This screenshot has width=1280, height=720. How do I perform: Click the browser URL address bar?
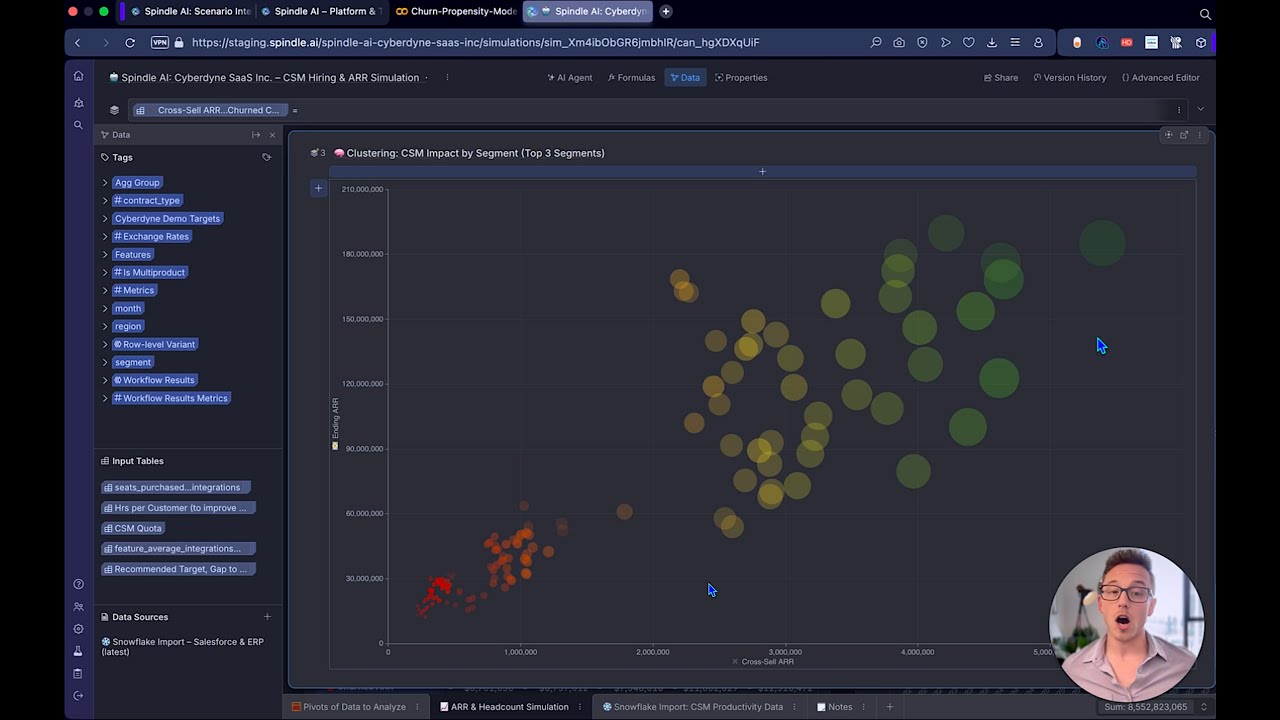475,43
